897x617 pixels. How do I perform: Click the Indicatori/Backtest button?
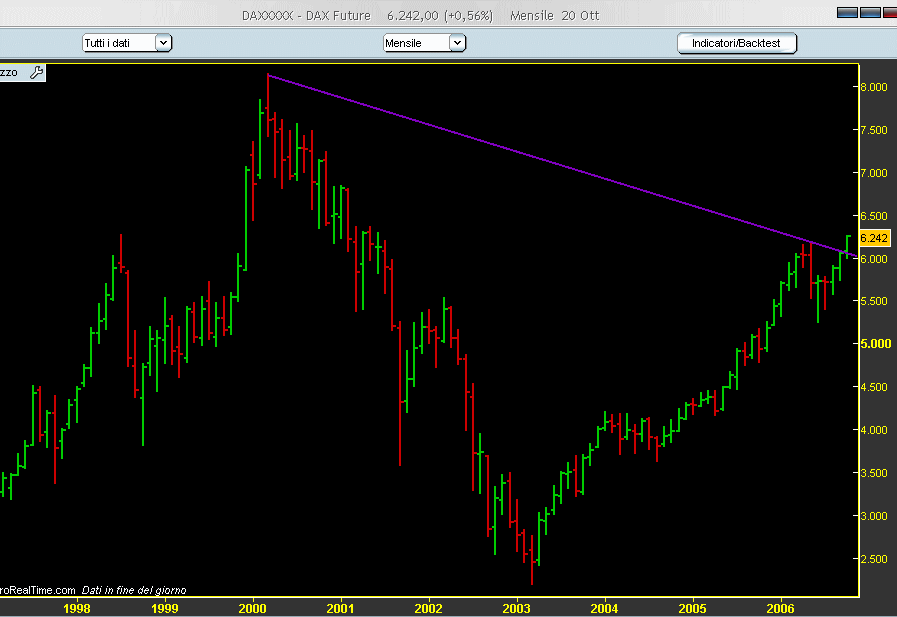point(736,43)
